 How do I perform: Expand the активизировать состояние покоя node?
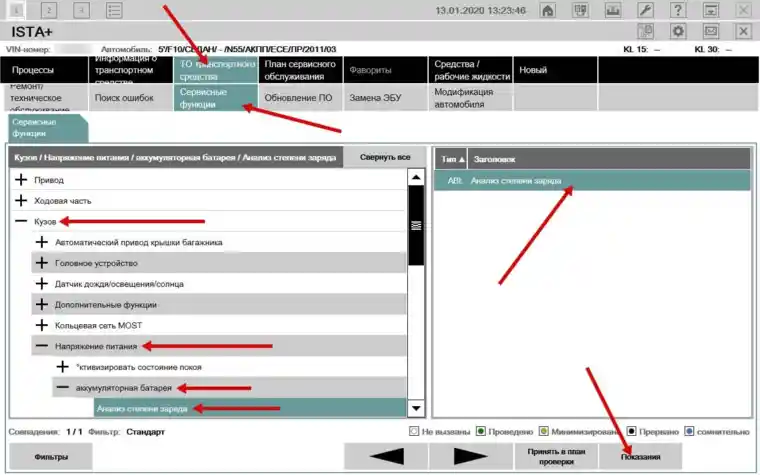click(63, 367)
